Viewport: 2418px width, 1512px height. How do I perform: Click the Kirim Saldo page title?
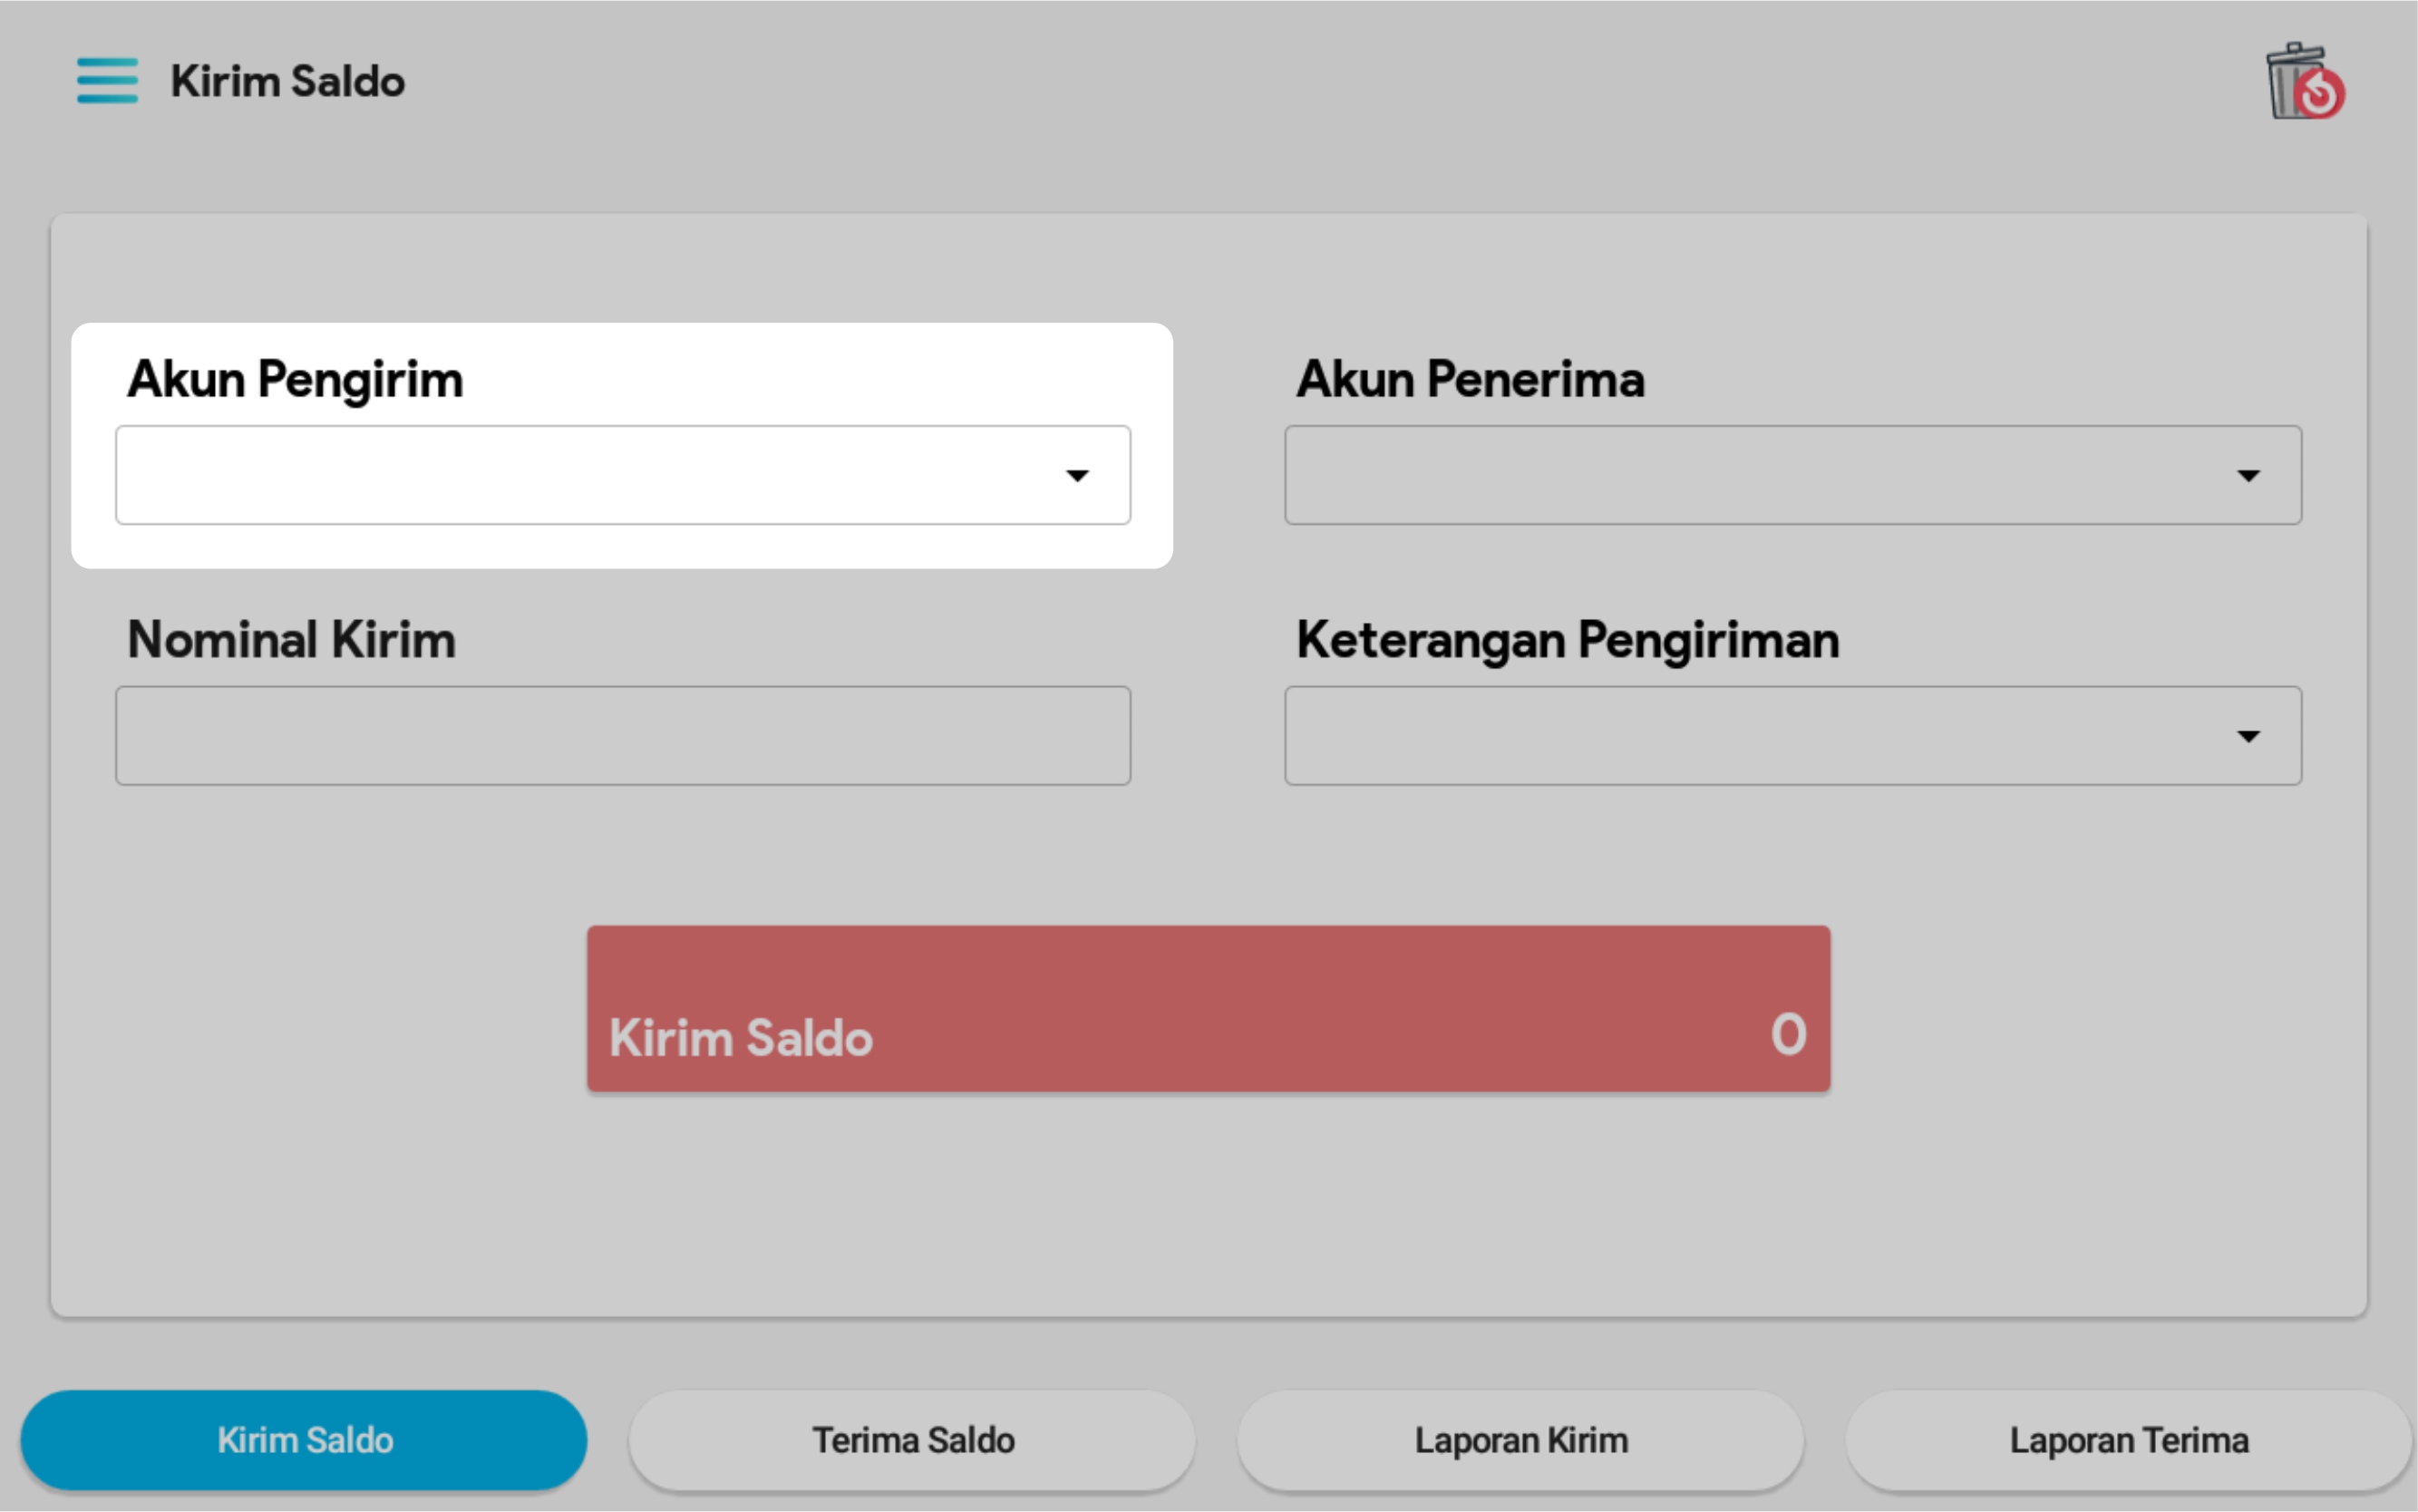tap(288, 82)
